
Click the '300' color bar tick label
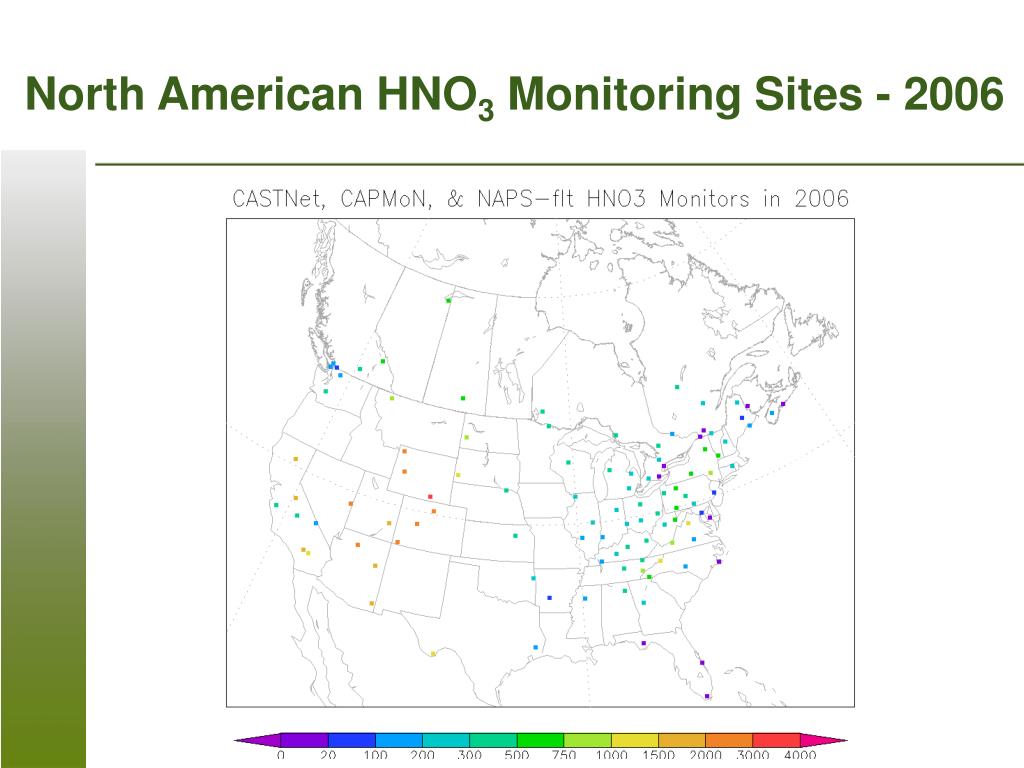coord(470,756)
